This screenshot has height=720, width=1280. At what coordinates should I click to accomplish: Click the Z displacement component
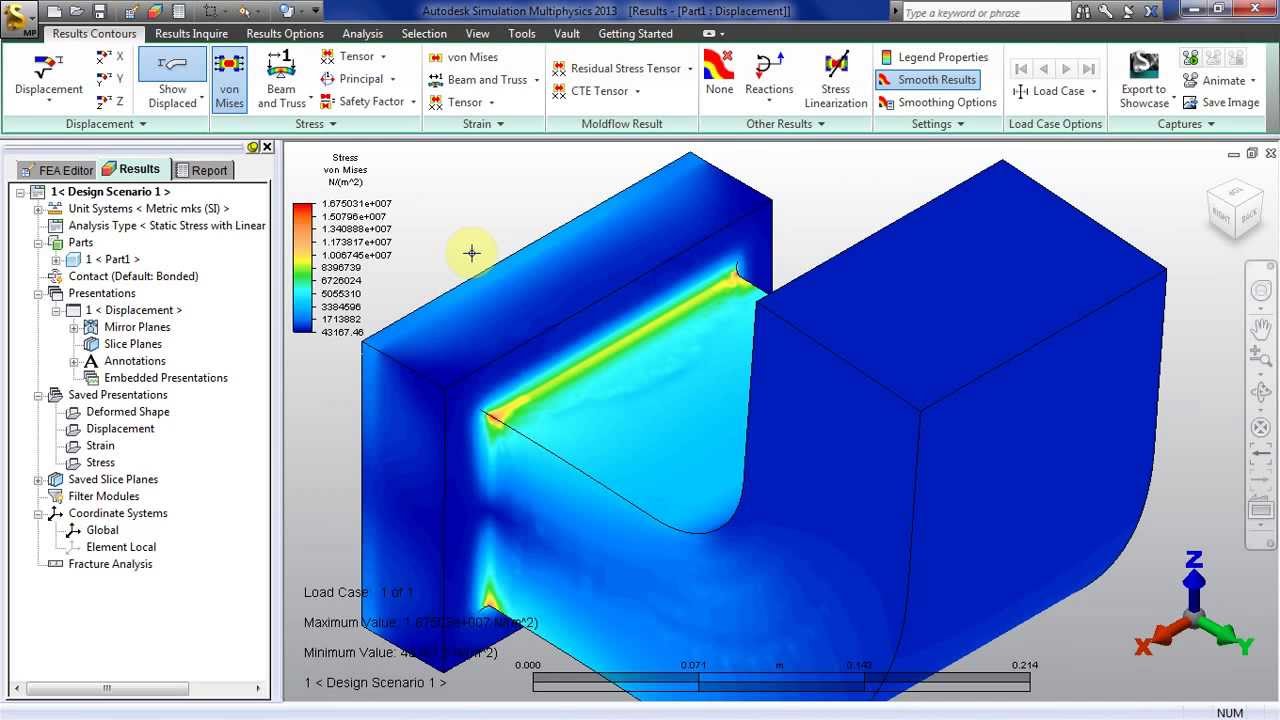pyautogui.click(x=111, y=102)
